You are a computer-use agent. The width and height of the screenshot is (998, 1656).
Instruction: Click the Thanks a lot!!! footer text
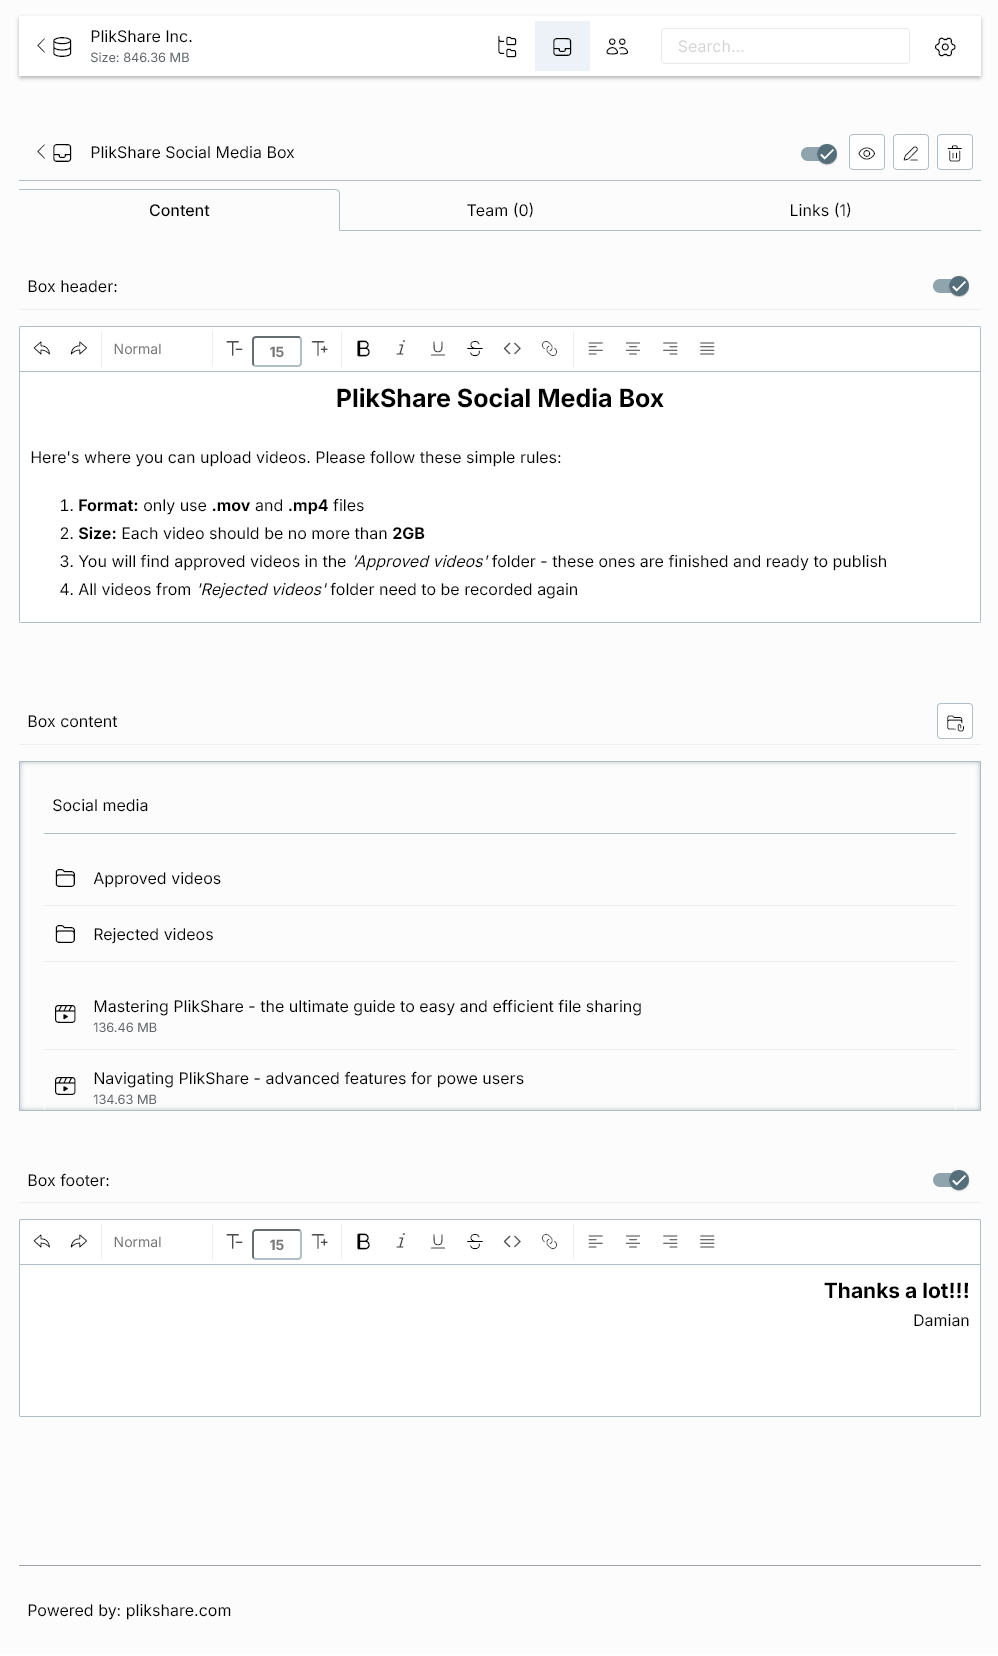coord(897,1291)
